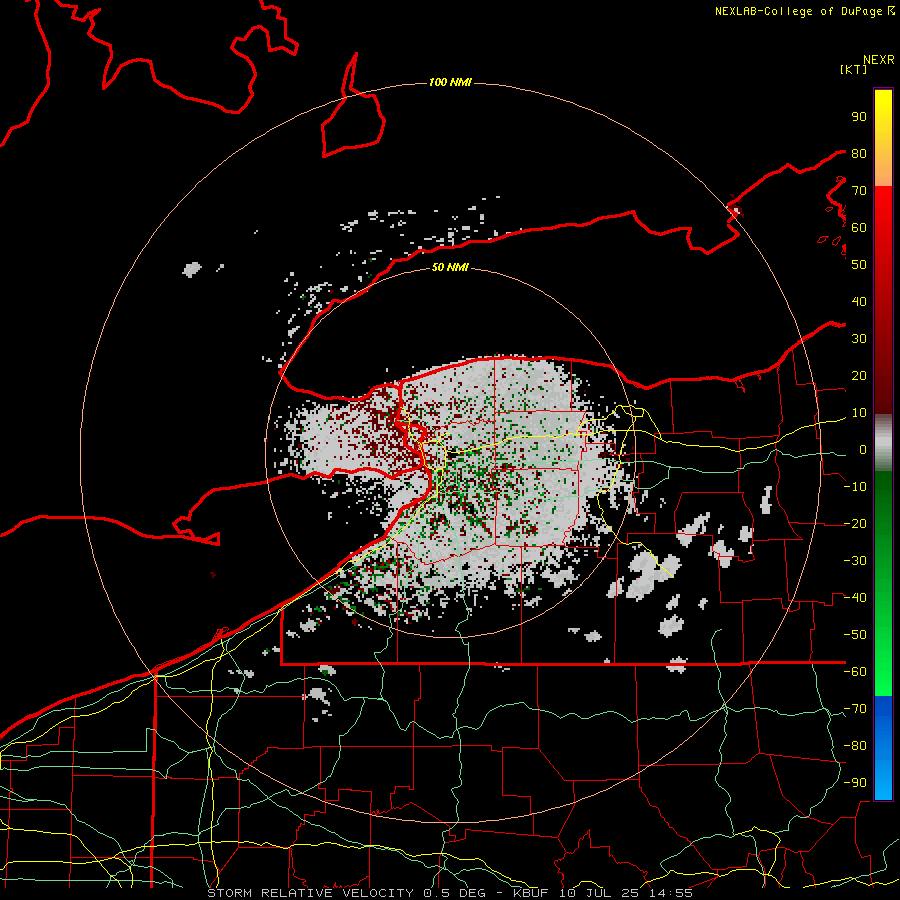Click the -80 value on velocity scale

855,746
